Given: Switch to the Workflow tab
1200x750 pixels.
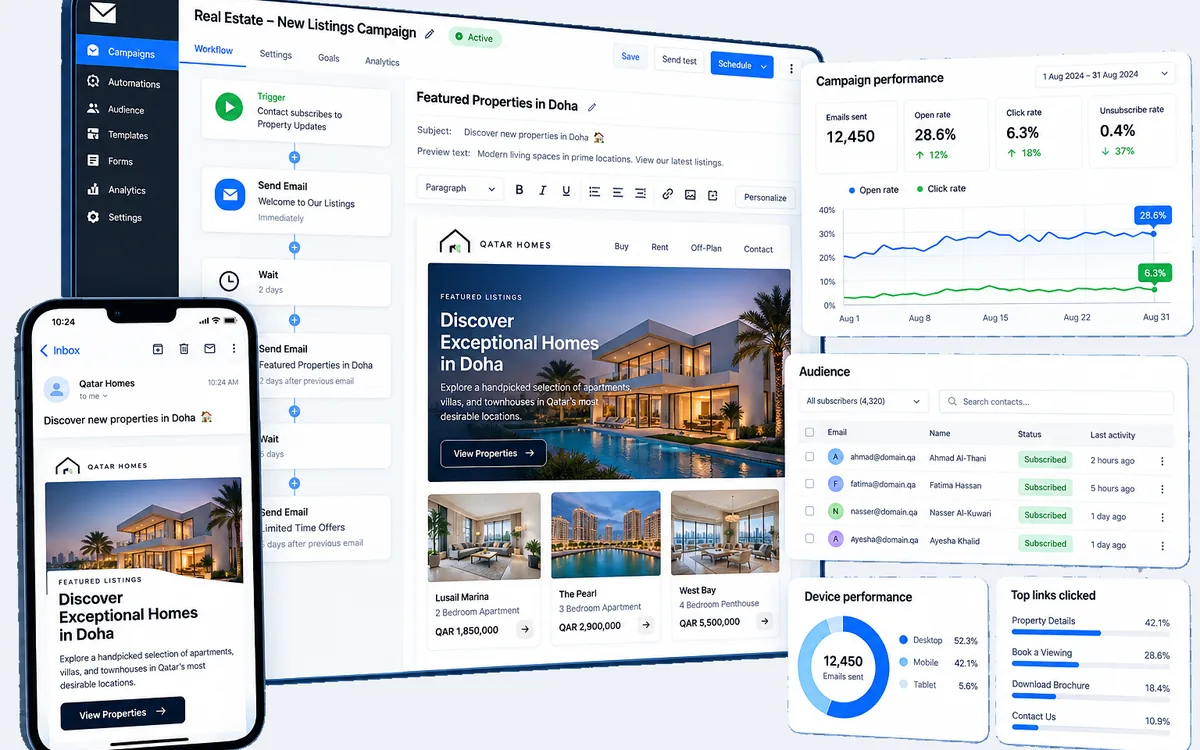Looking at the screenshot, I should pos(213,49).
